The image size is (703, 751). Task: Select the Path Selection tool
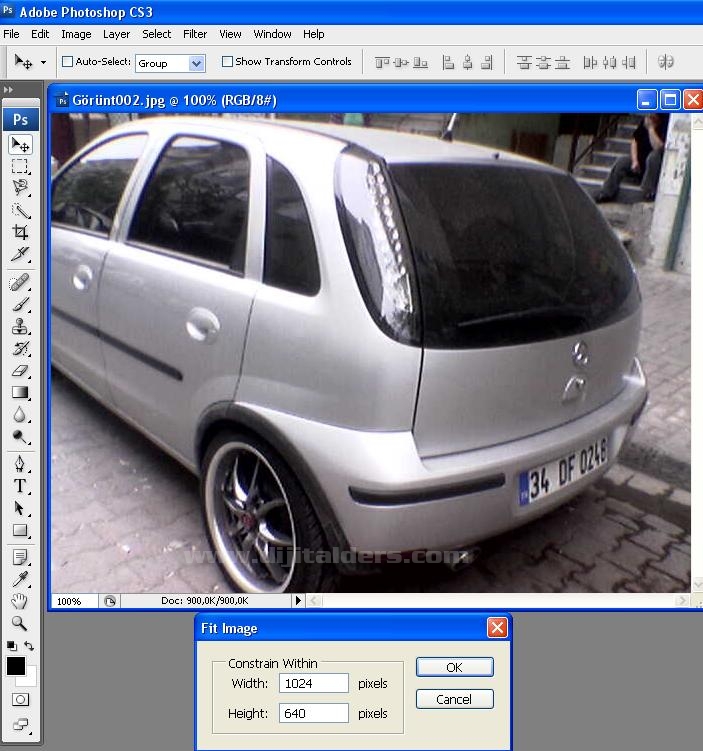tap(20, 508)
